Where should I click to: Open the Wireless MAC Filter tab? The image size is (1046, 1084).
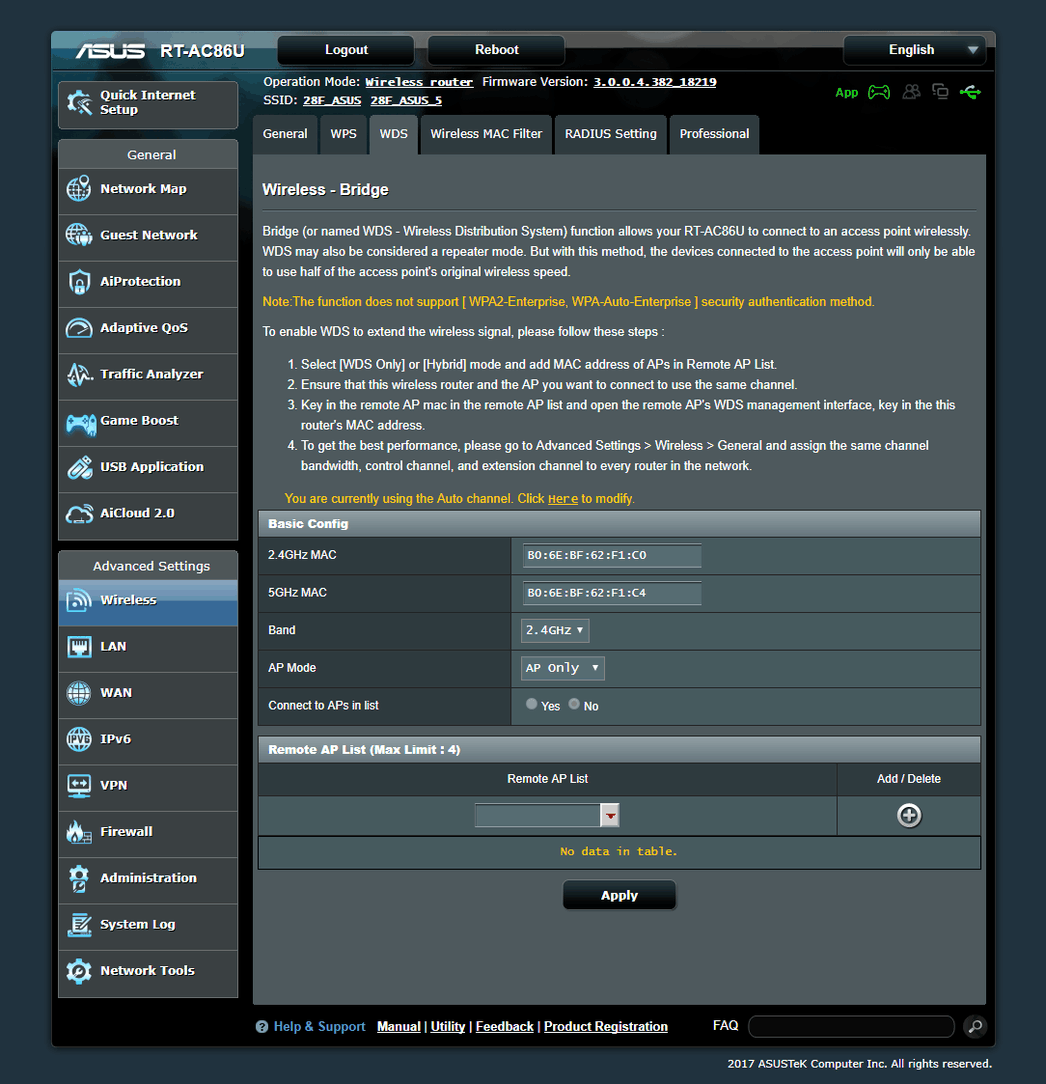(486, 134)
